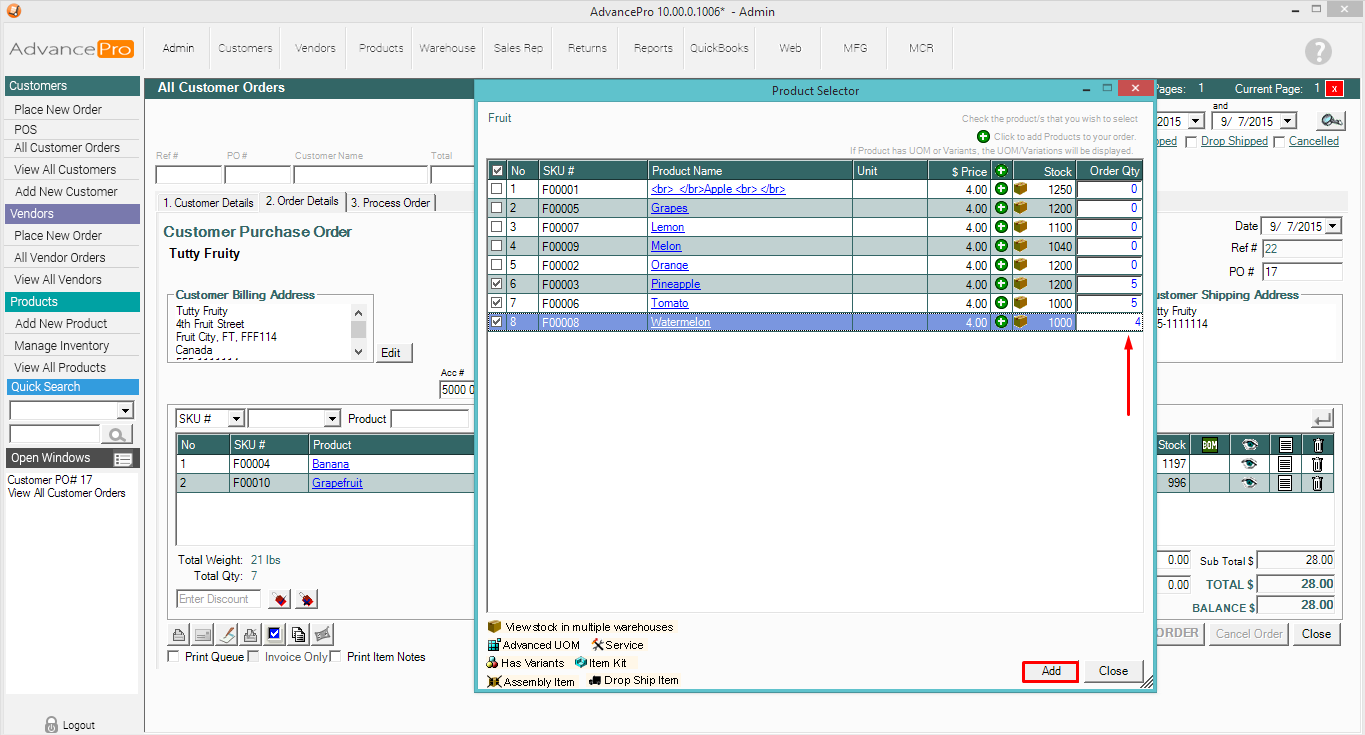Image resolution: width=1365 pixels, height=735 pixels.
Task: Delete the Banana line item
Action: point(1317,464)
